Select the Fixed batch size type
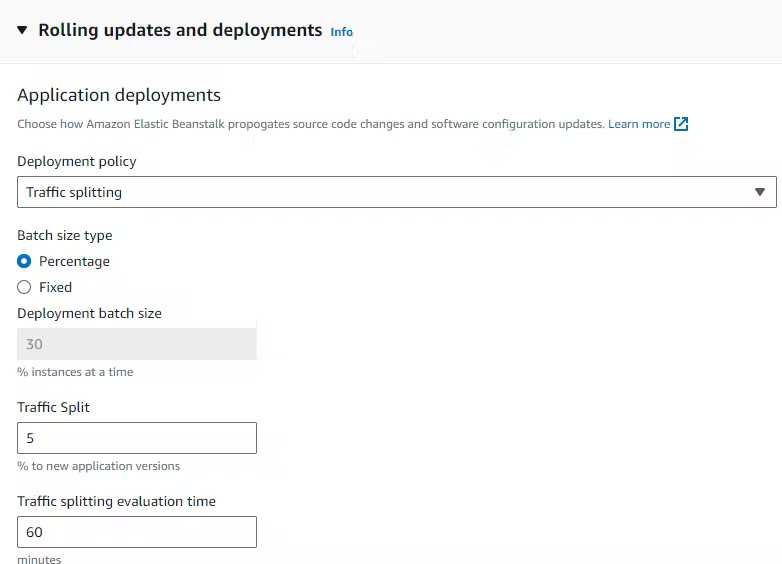 coord(24,287)
